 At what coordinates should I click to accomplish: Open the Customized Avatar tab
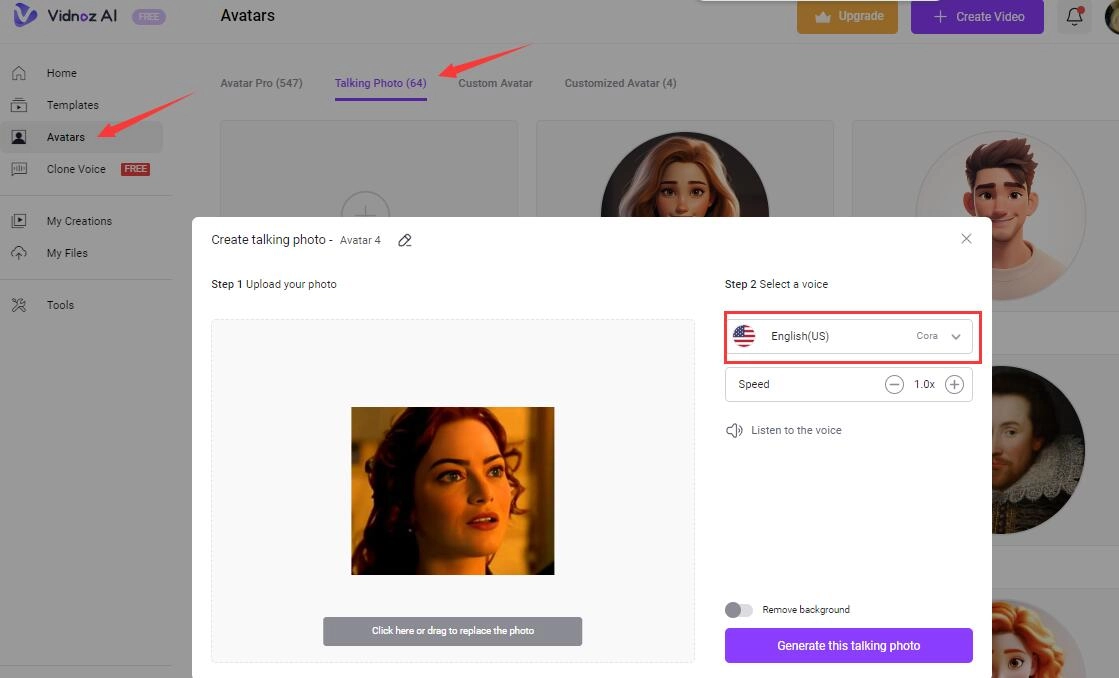pyautogui.click(x=620, y=83)
